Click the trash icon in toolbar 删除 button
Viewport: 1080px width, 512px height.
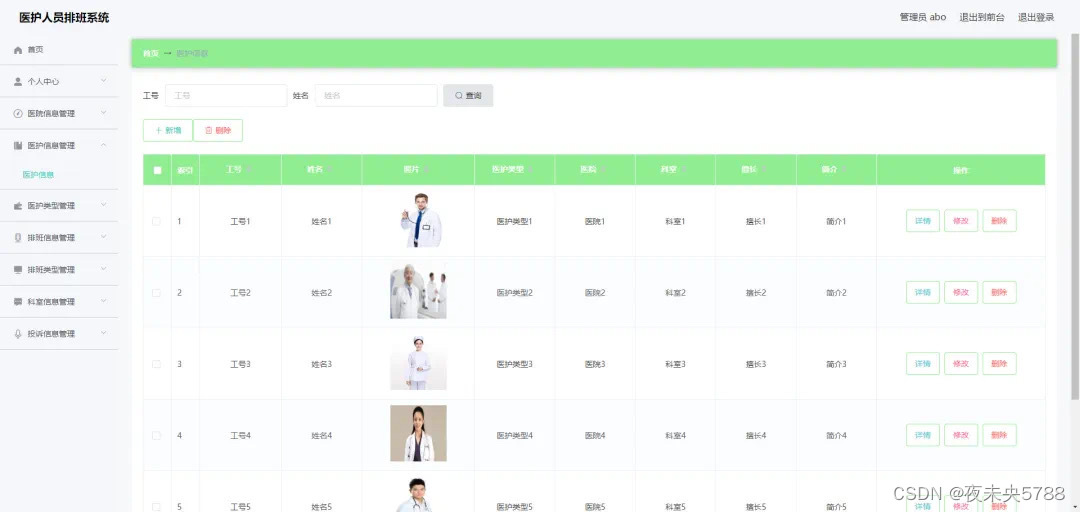click(209, 130)
